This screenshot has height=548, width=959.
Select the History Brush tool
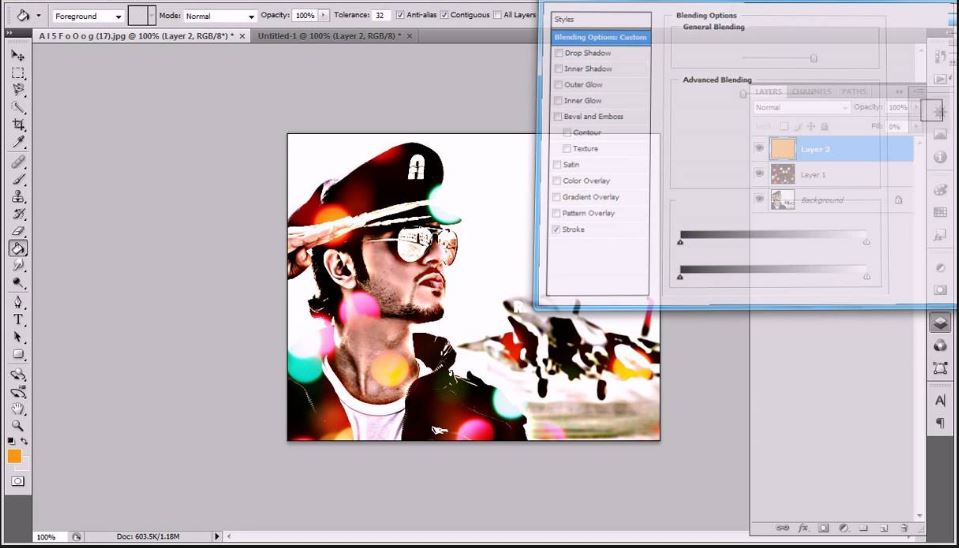coord(18,213)
